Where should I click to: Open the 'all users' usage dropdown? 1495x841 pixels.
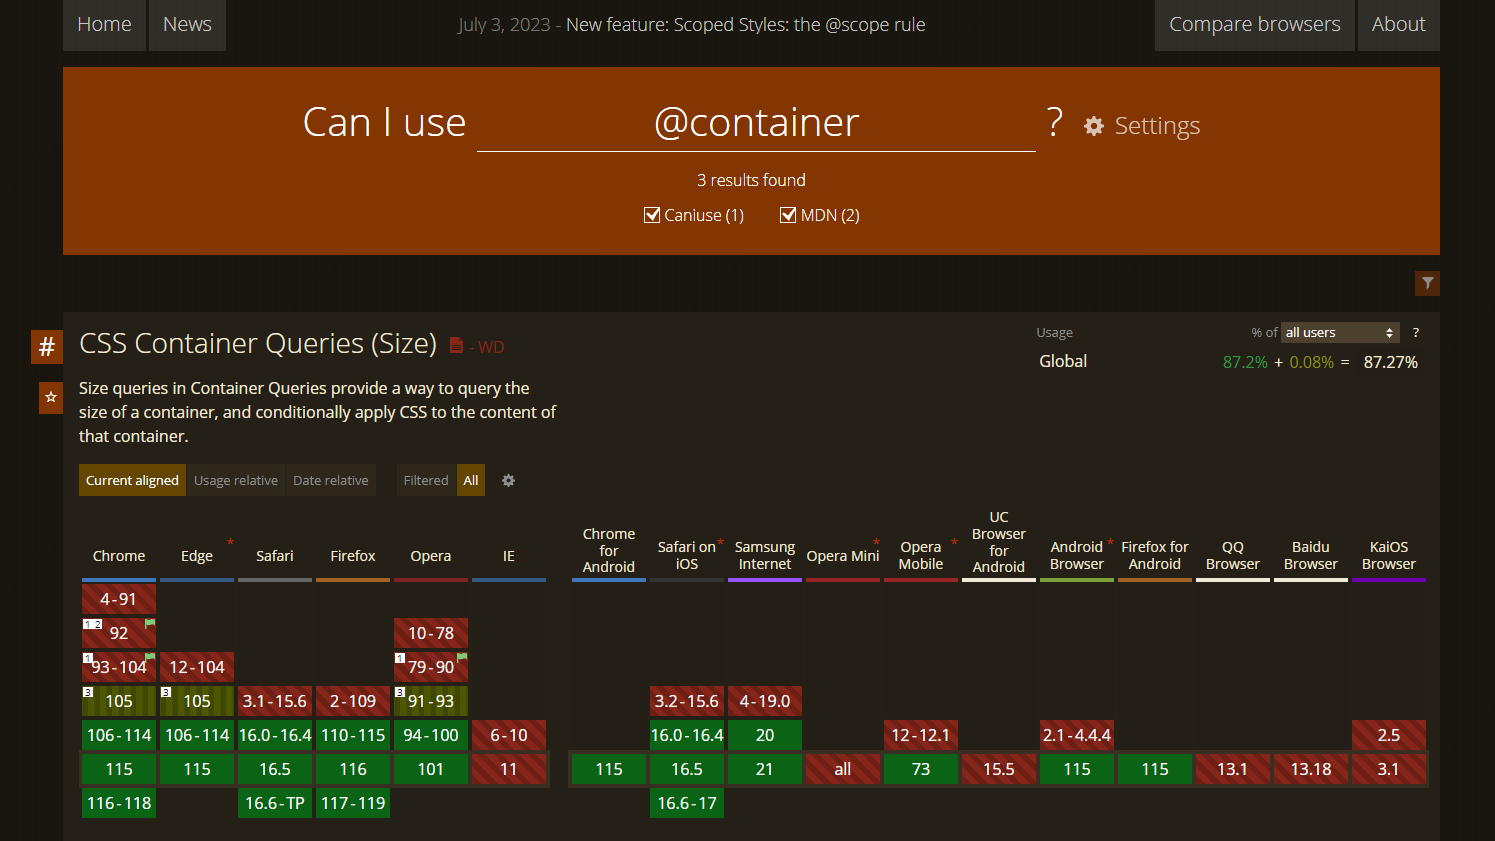click(1340, 333)
